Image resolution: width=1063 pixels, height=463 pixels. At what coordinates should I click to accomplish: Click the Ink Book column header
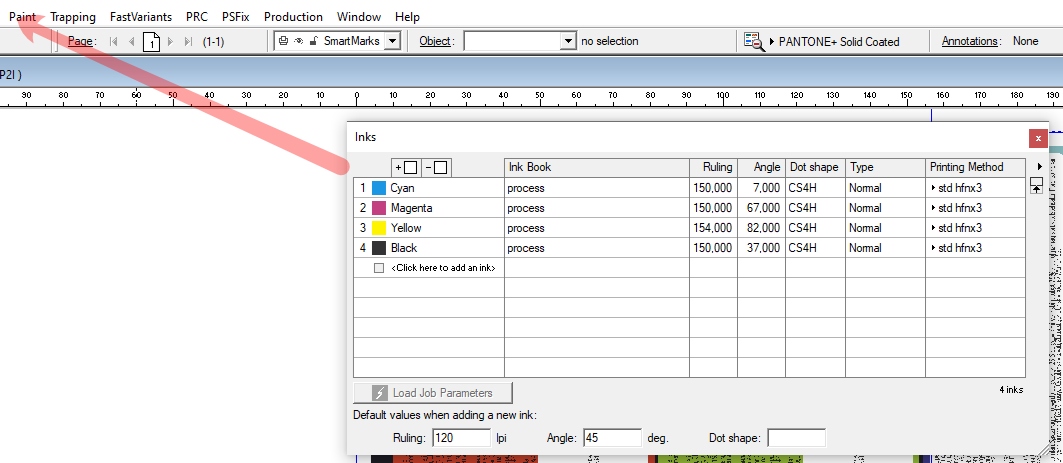click(597, 167)
